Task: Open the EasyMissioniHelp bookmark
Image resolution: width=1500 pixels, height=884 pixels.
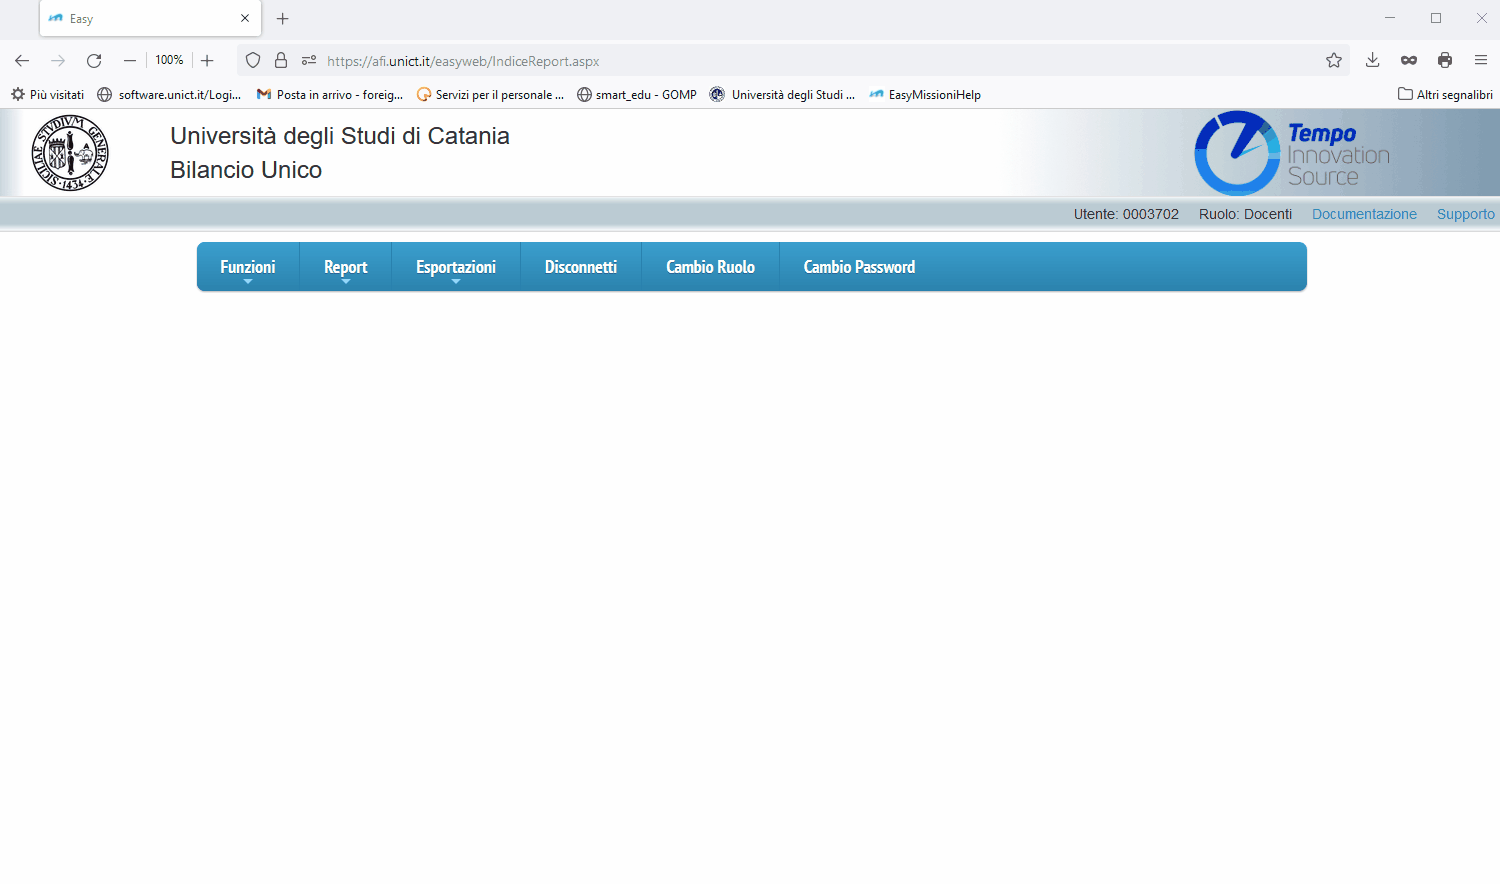Action: coord(925,95)
